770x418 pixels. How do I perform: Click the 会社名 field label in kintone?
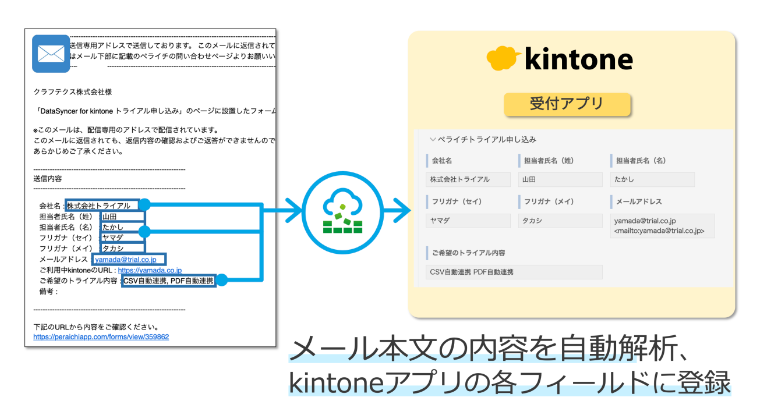click(x=442, y=161)
